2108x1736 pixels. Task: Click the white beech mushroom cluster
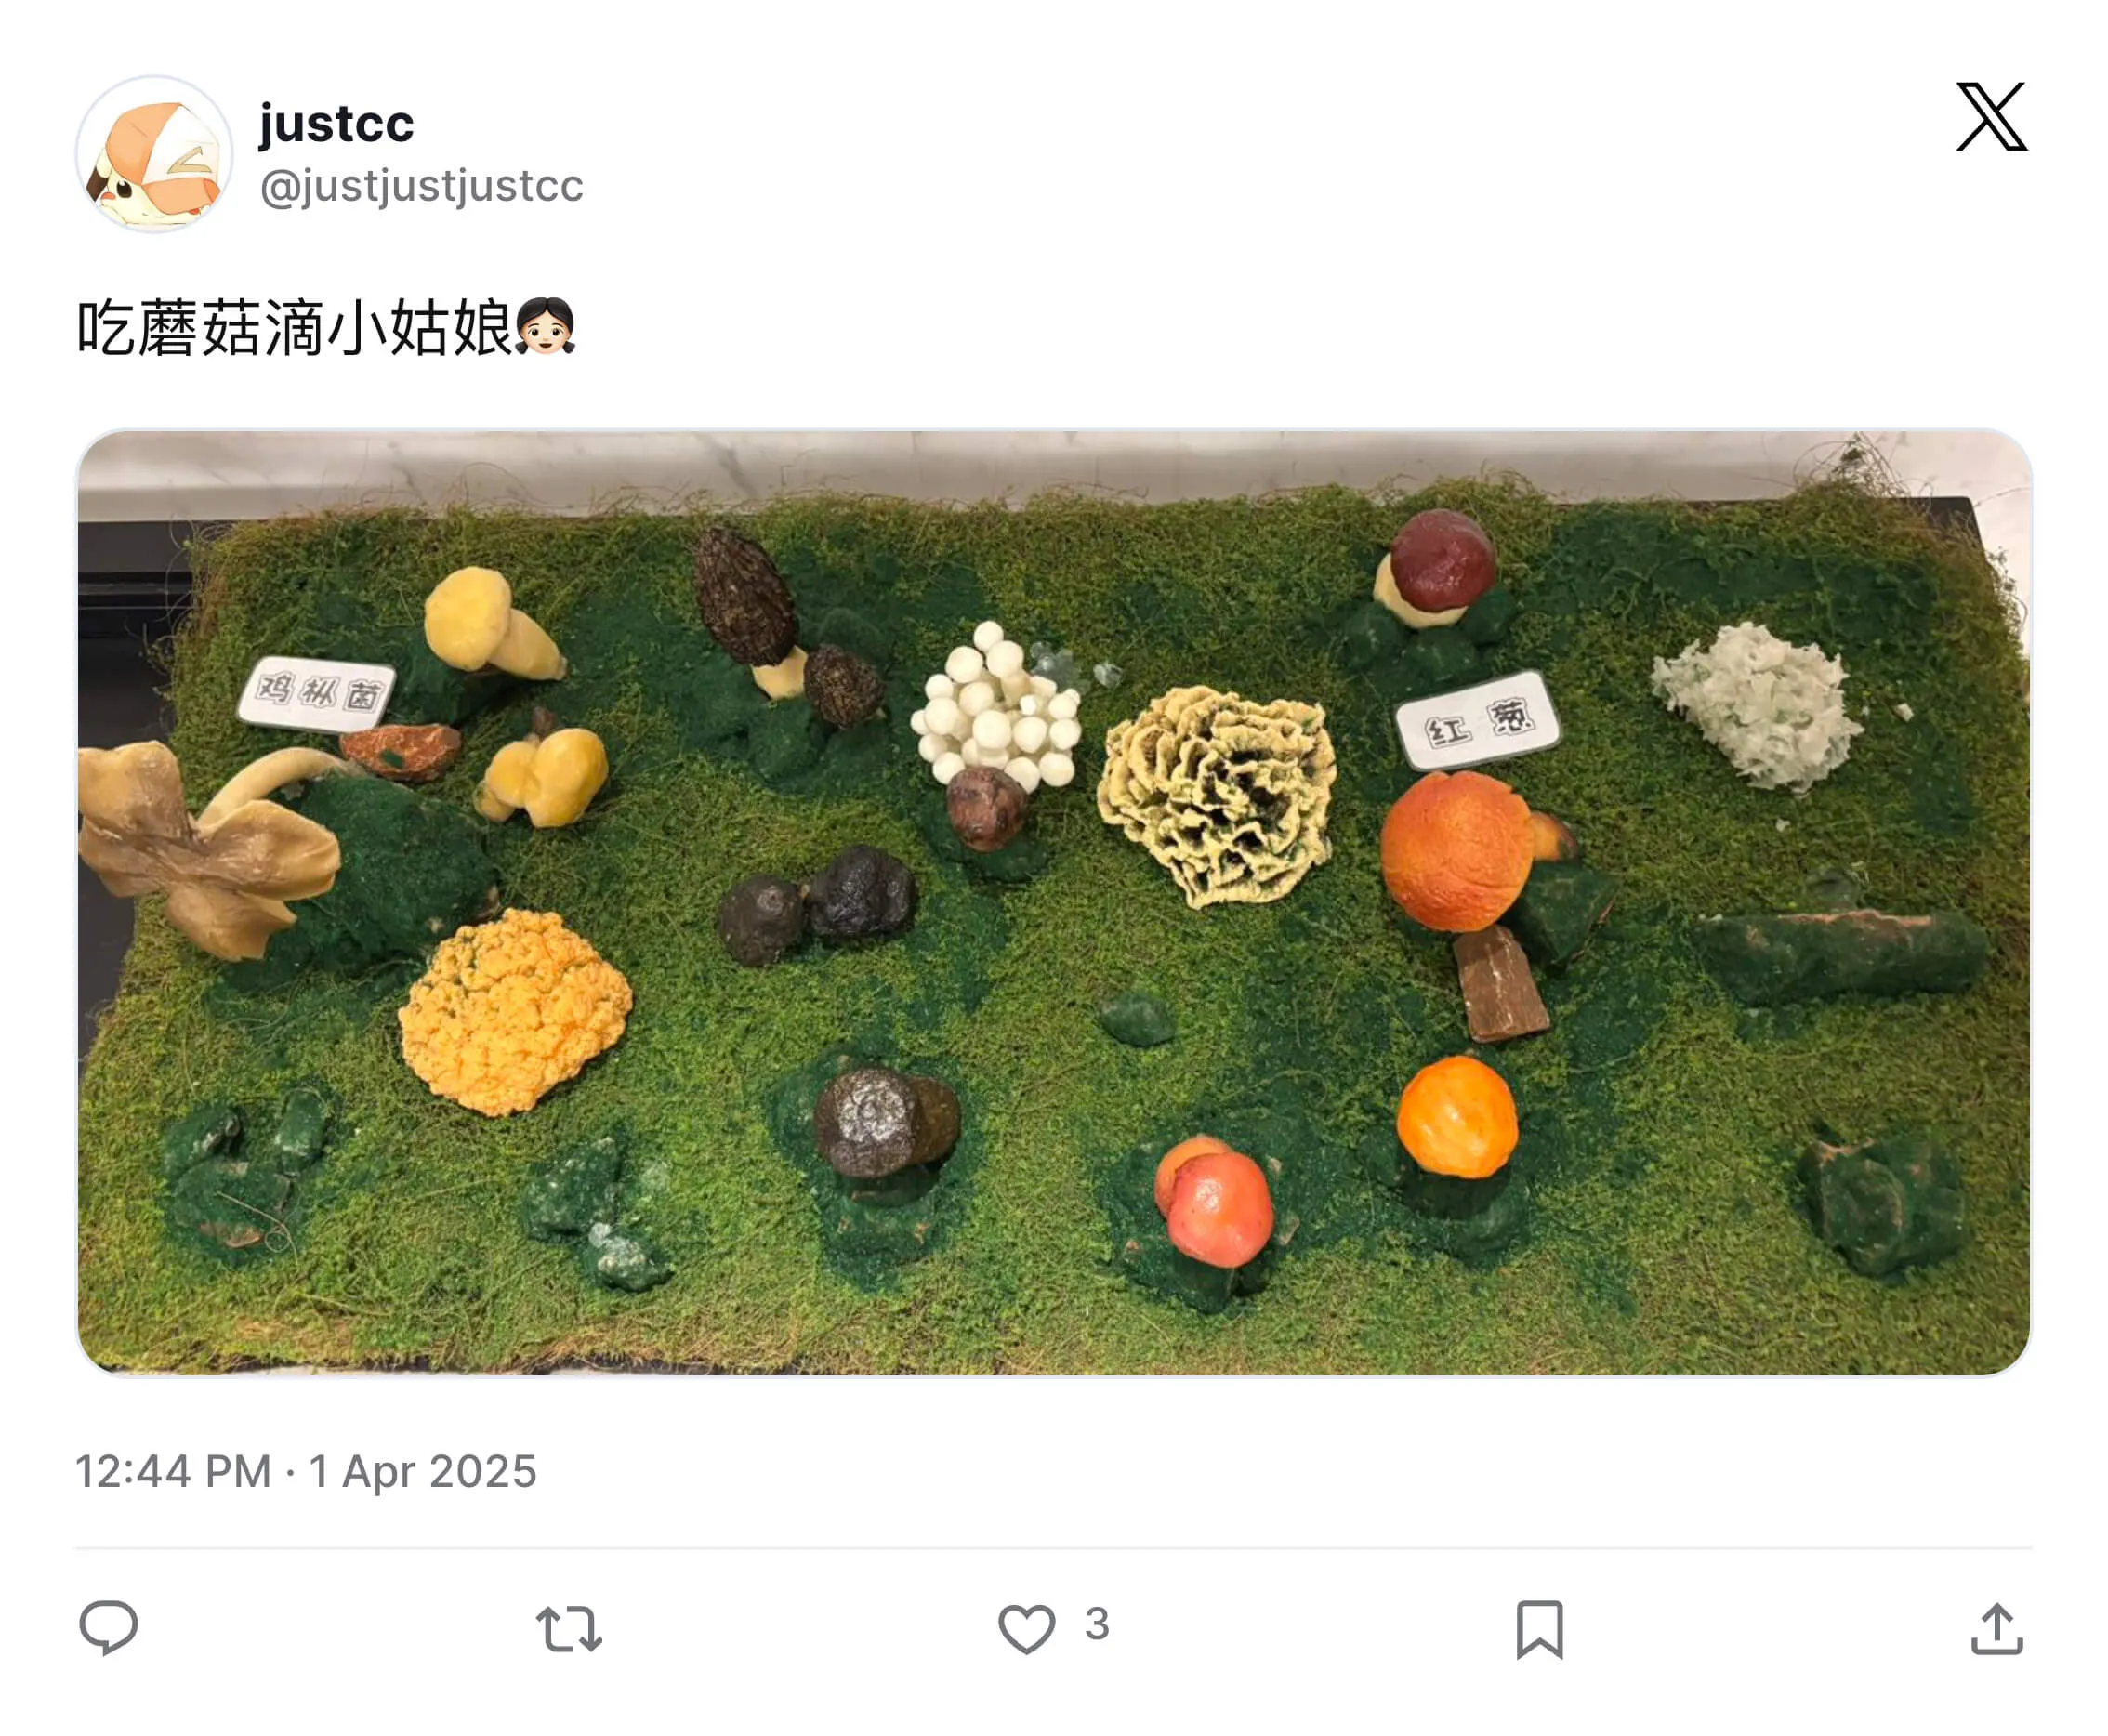click(995, 706)
